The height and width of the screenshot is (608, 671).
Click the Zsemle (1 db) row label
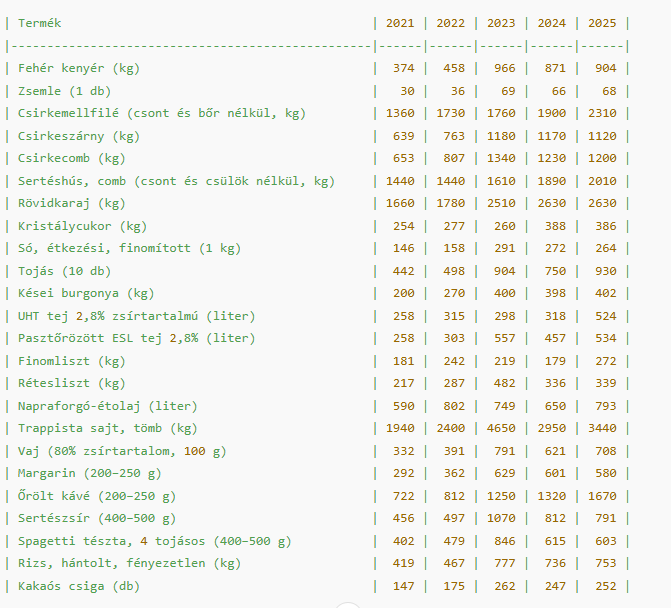point(64,91)
